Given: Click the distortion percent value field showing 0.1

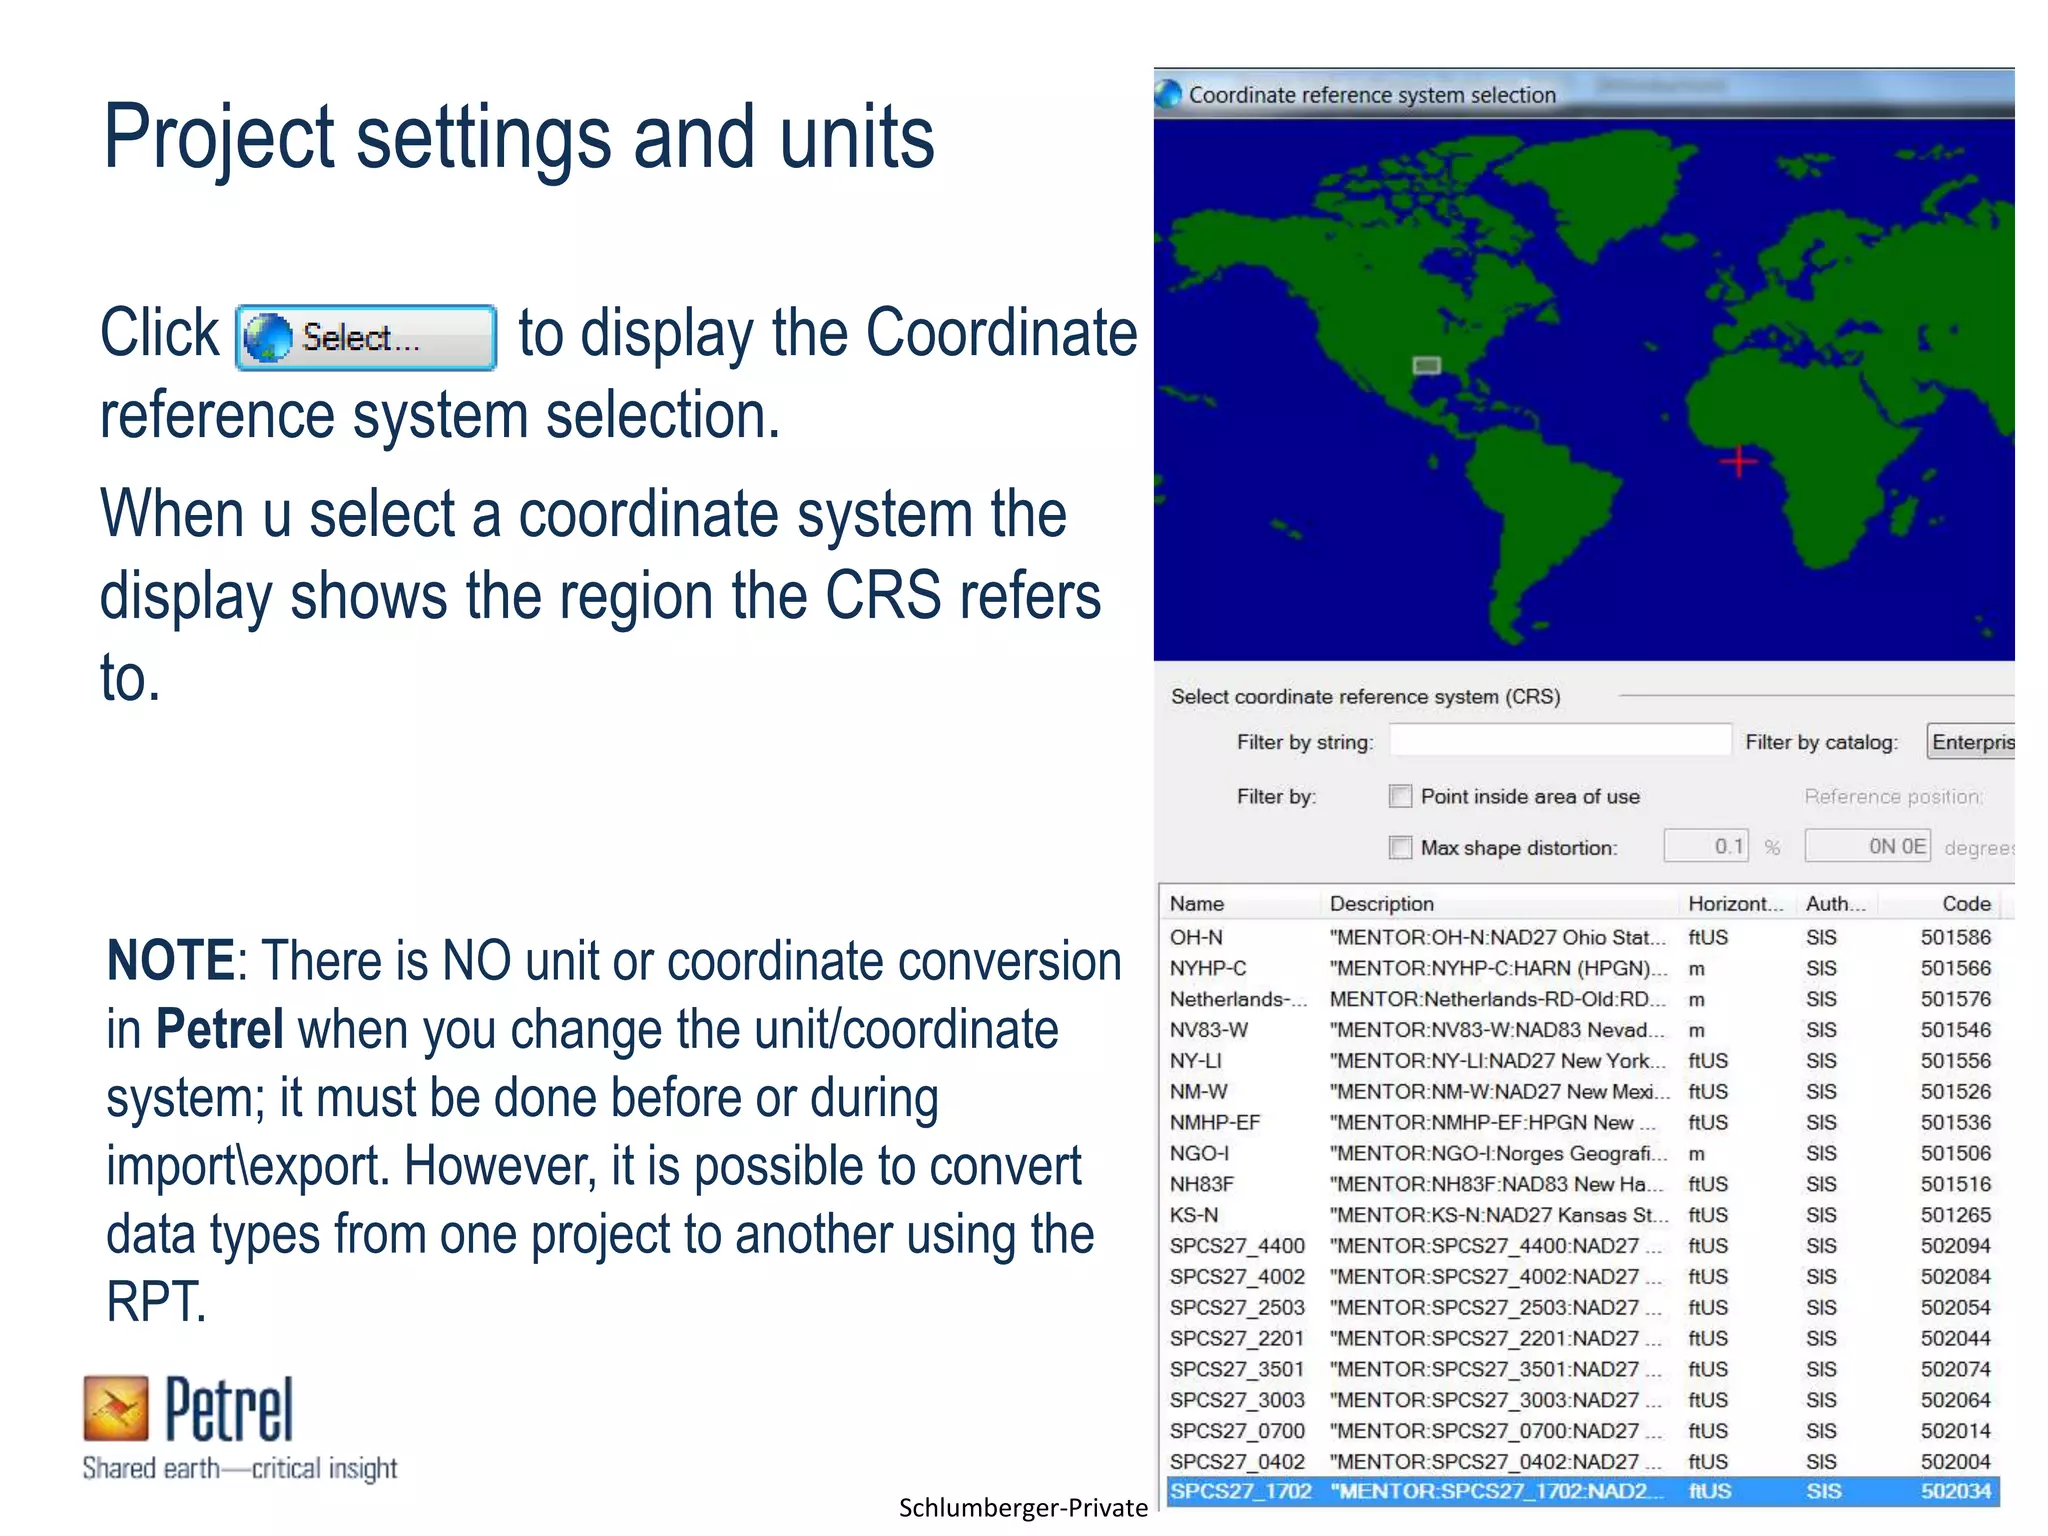Looking at the screenshot, I should [1706, 846].
